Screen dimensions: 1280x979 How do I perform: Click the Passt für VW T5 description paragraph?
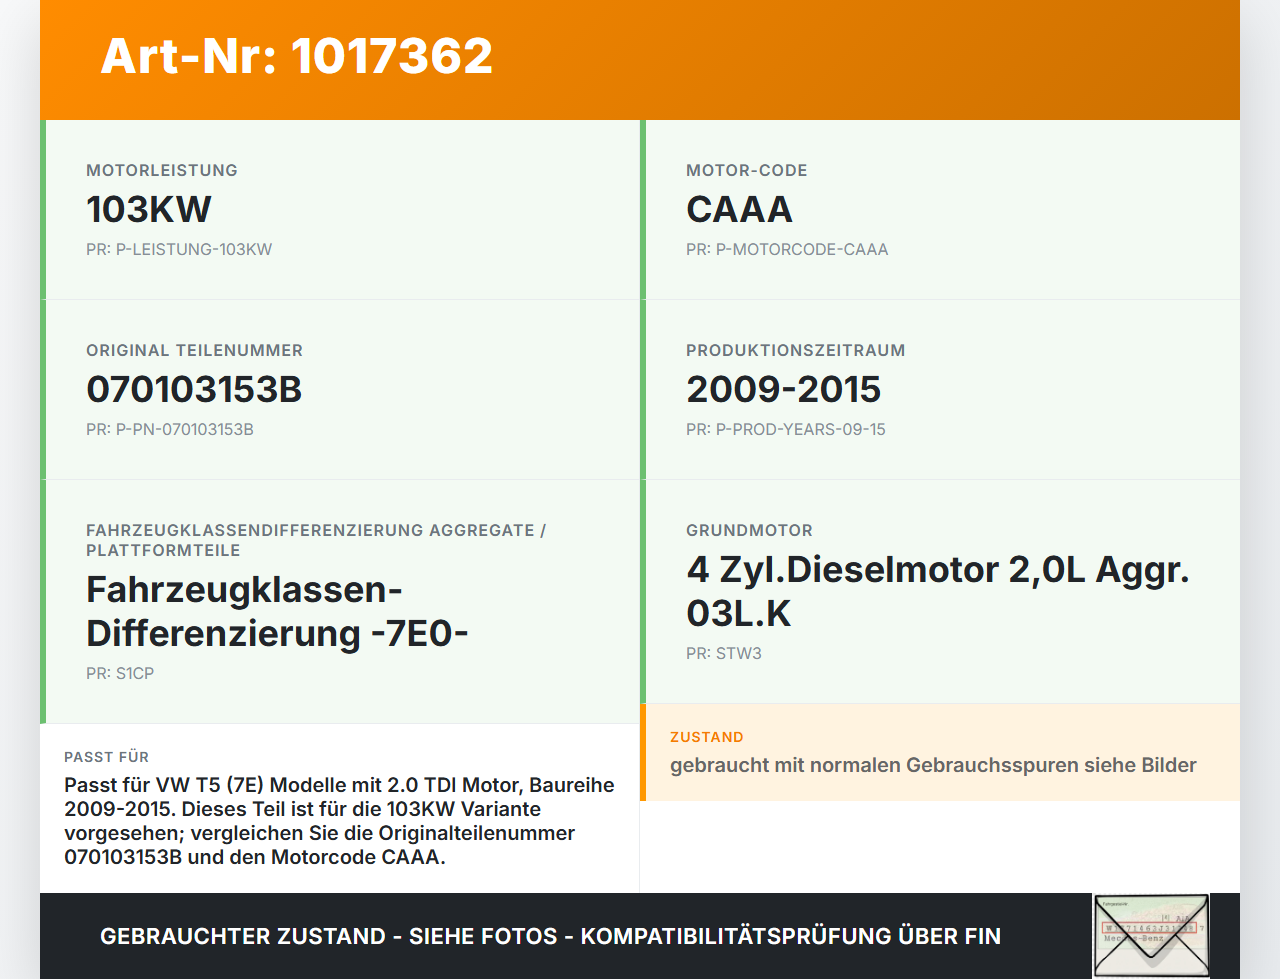tap(339, 821)
